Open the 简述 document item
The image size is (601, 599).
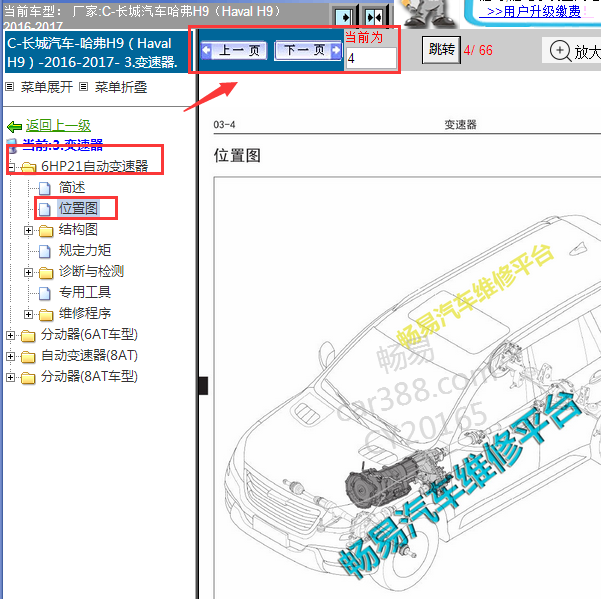pos(72,187)
